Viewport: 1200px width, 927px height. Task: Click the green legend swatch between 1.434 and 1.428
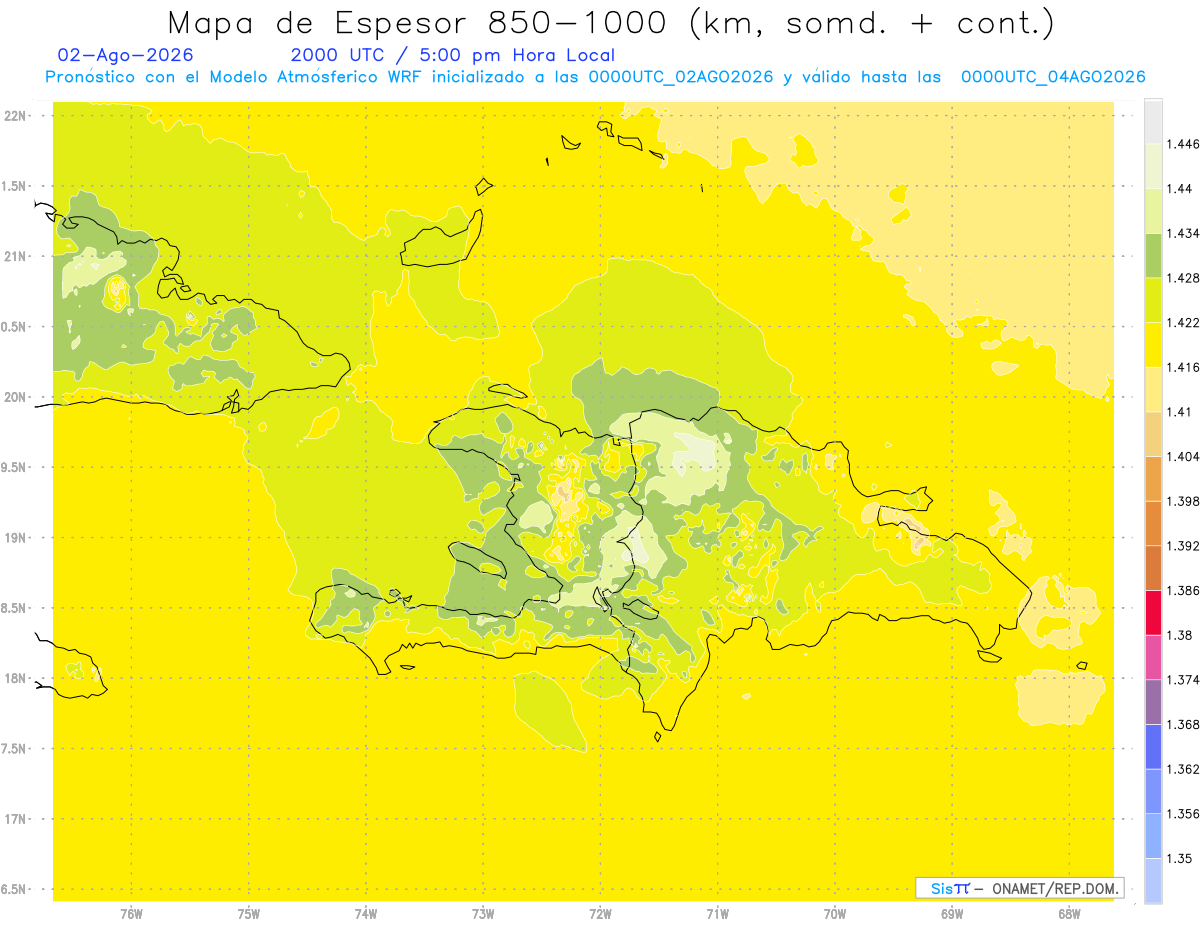click(x=1153, y=255)
